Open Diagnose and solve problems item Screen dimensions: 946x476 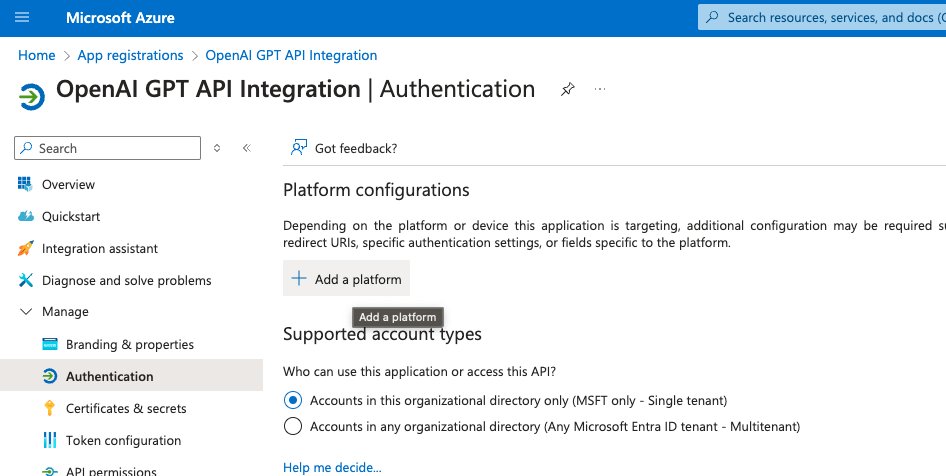point(126,280)
